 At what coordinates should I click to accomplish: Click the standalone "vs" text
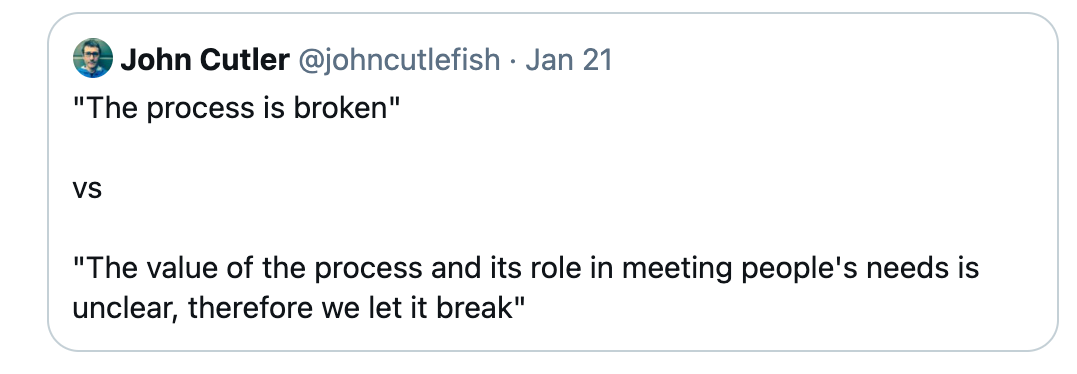click(87, 189)
